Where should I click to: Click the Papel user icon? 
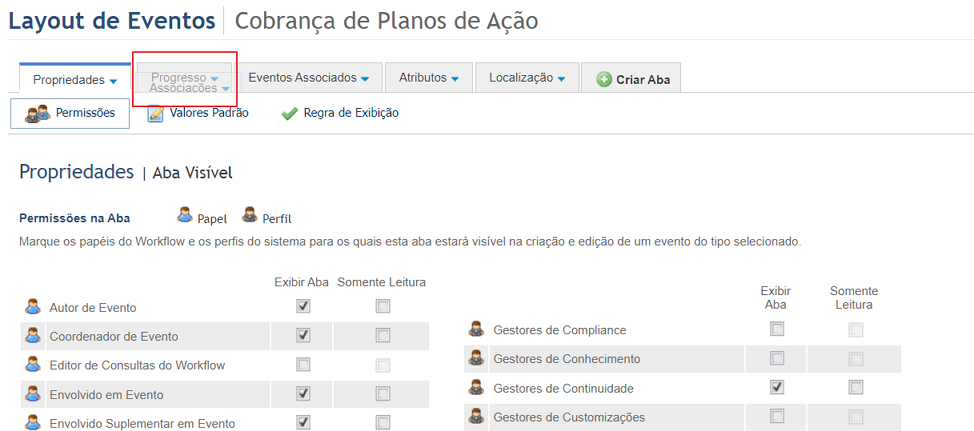185,216
